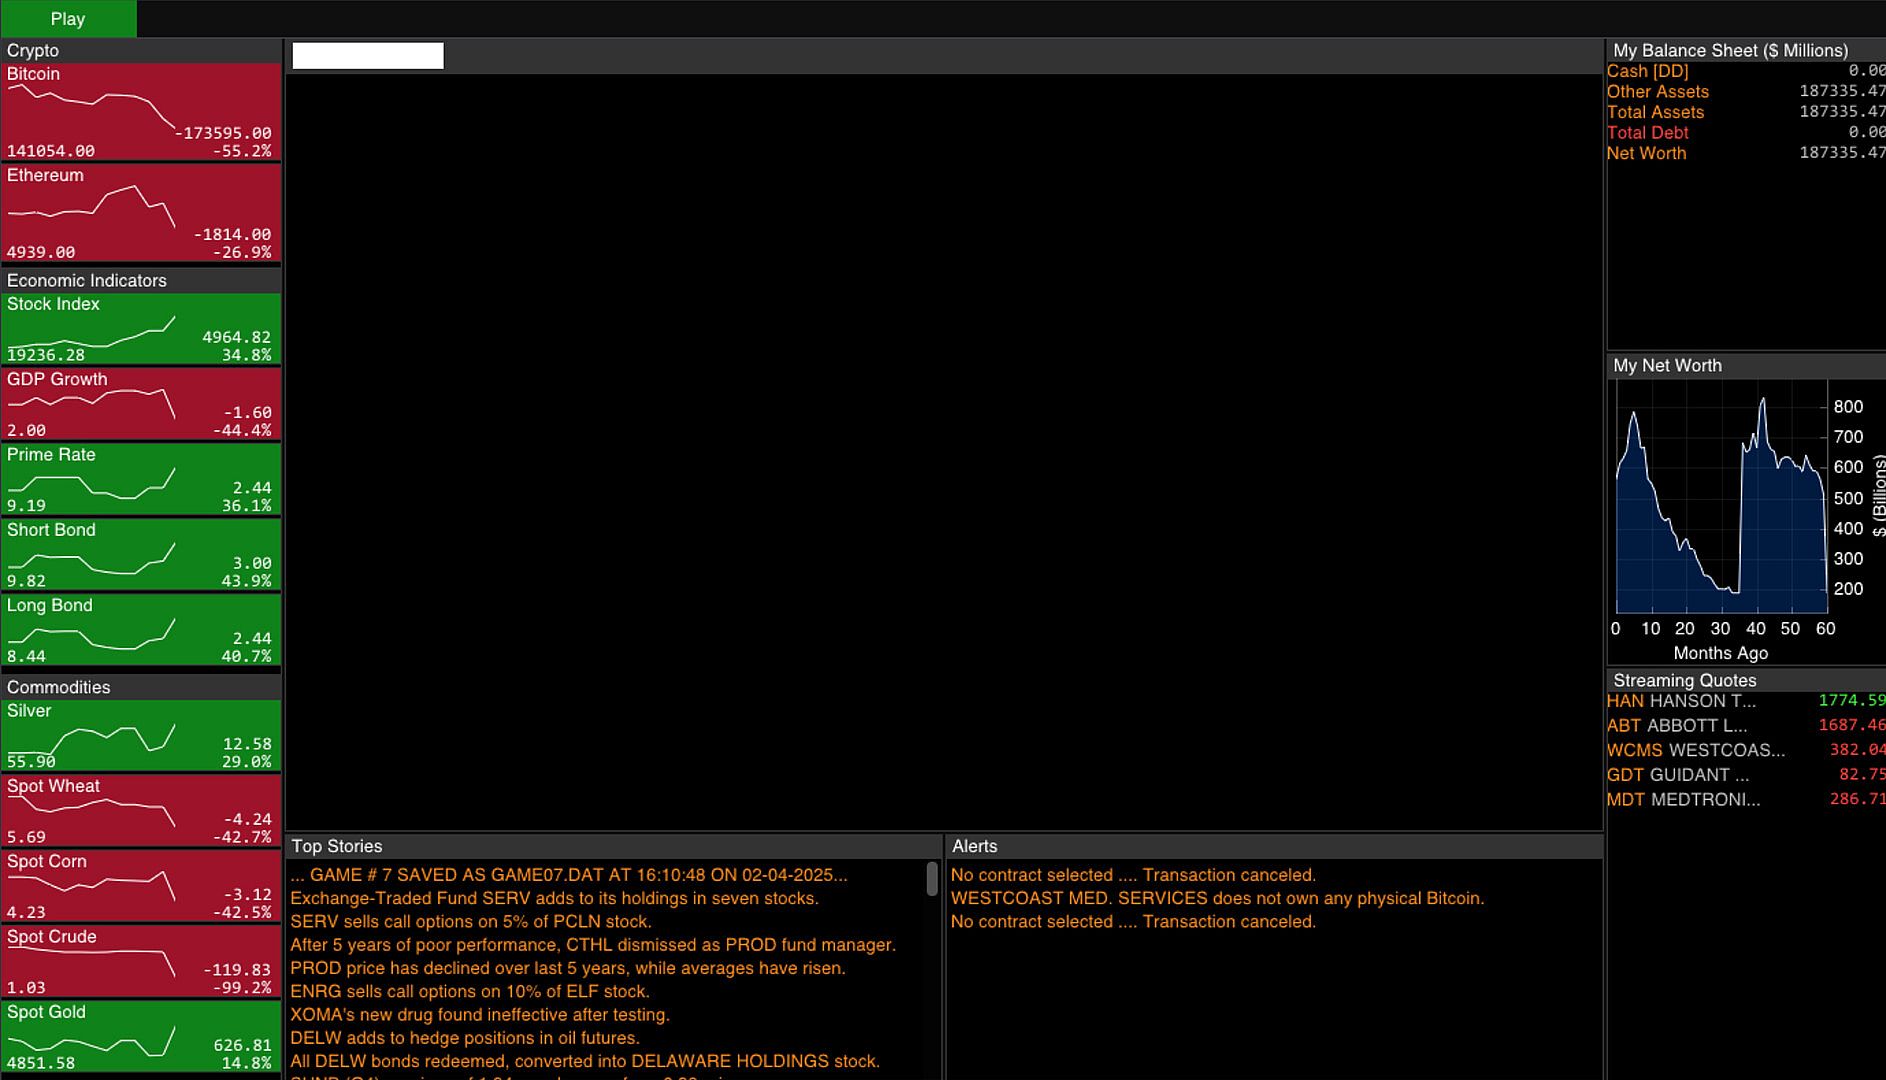
Task: Click the Cash [DD] balance sheet row
Action: (x=1746, y=71)
